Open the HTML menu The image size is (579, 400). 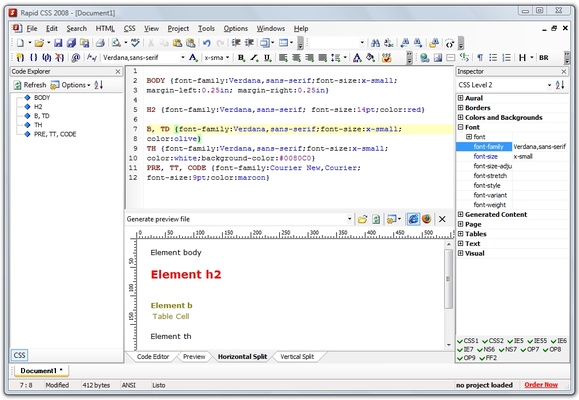(105, 28)
